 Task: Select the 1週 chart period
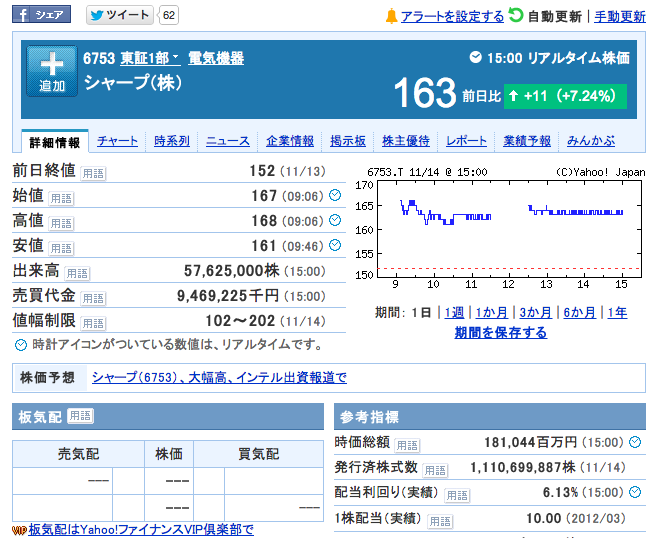(454, 313)
